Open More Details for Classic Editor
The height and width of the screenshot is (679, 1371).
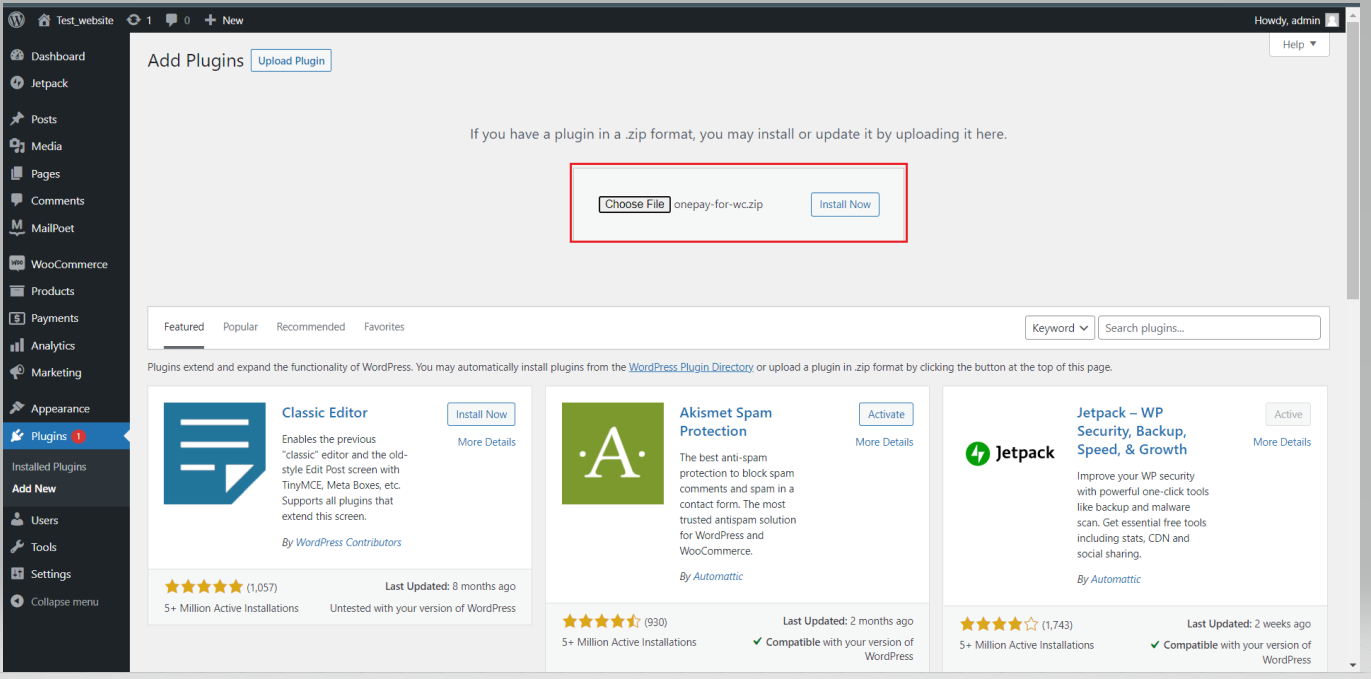click(487, 442)
